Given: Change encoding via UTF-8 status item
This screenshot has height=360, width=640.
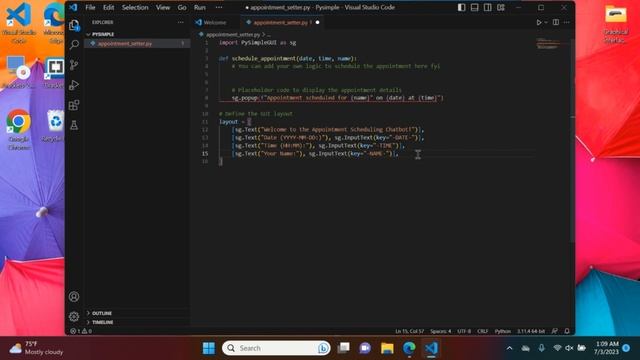Looking at the screenshot, I should (x=464, y=331).
